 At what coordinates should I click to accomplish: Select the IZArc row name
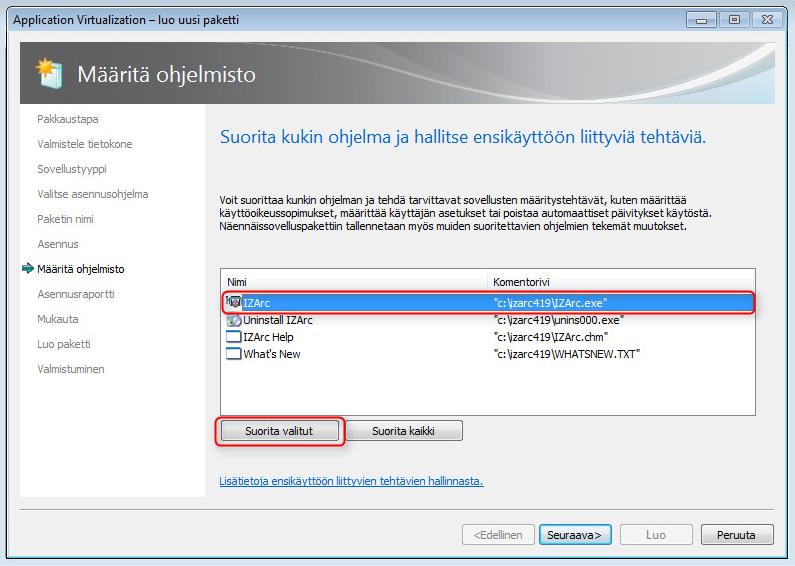tap(257, 303)
